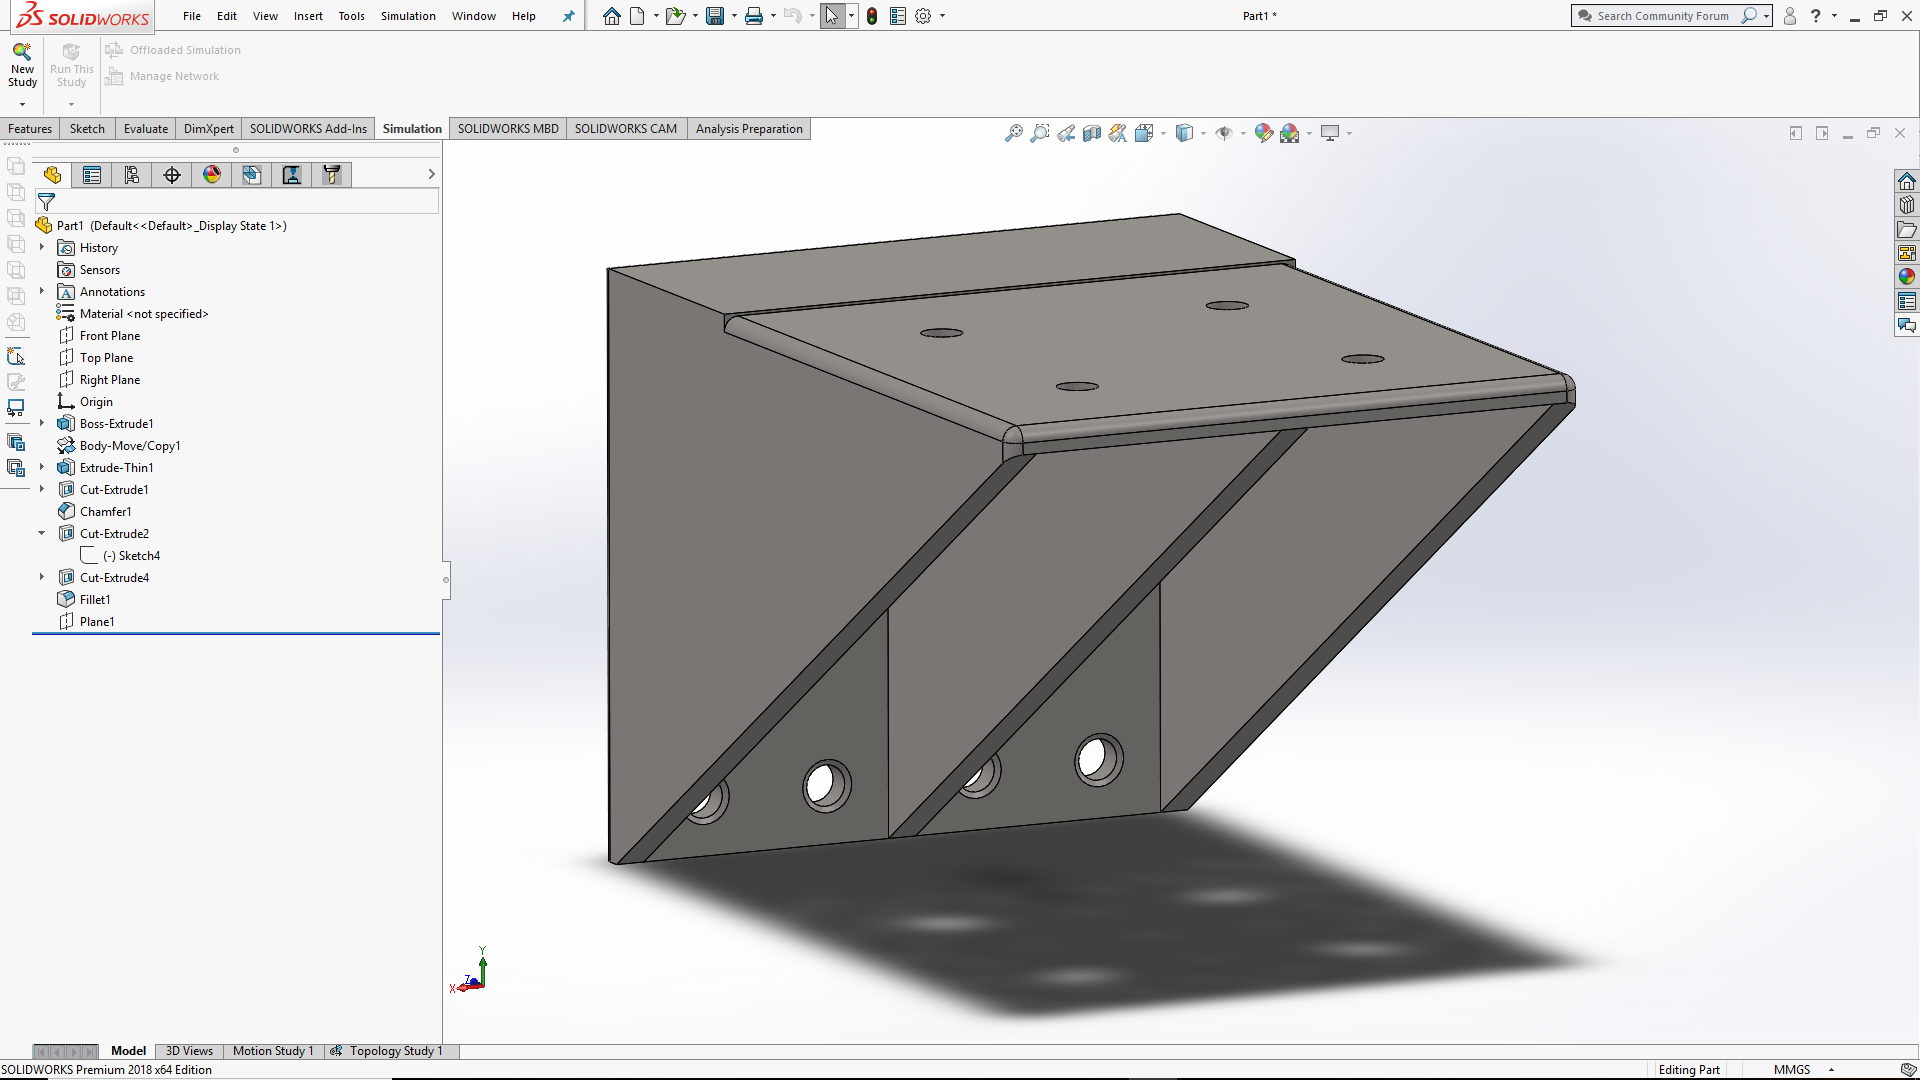Toggle the Hide/Show Items eye icon

click(1224, 133)
